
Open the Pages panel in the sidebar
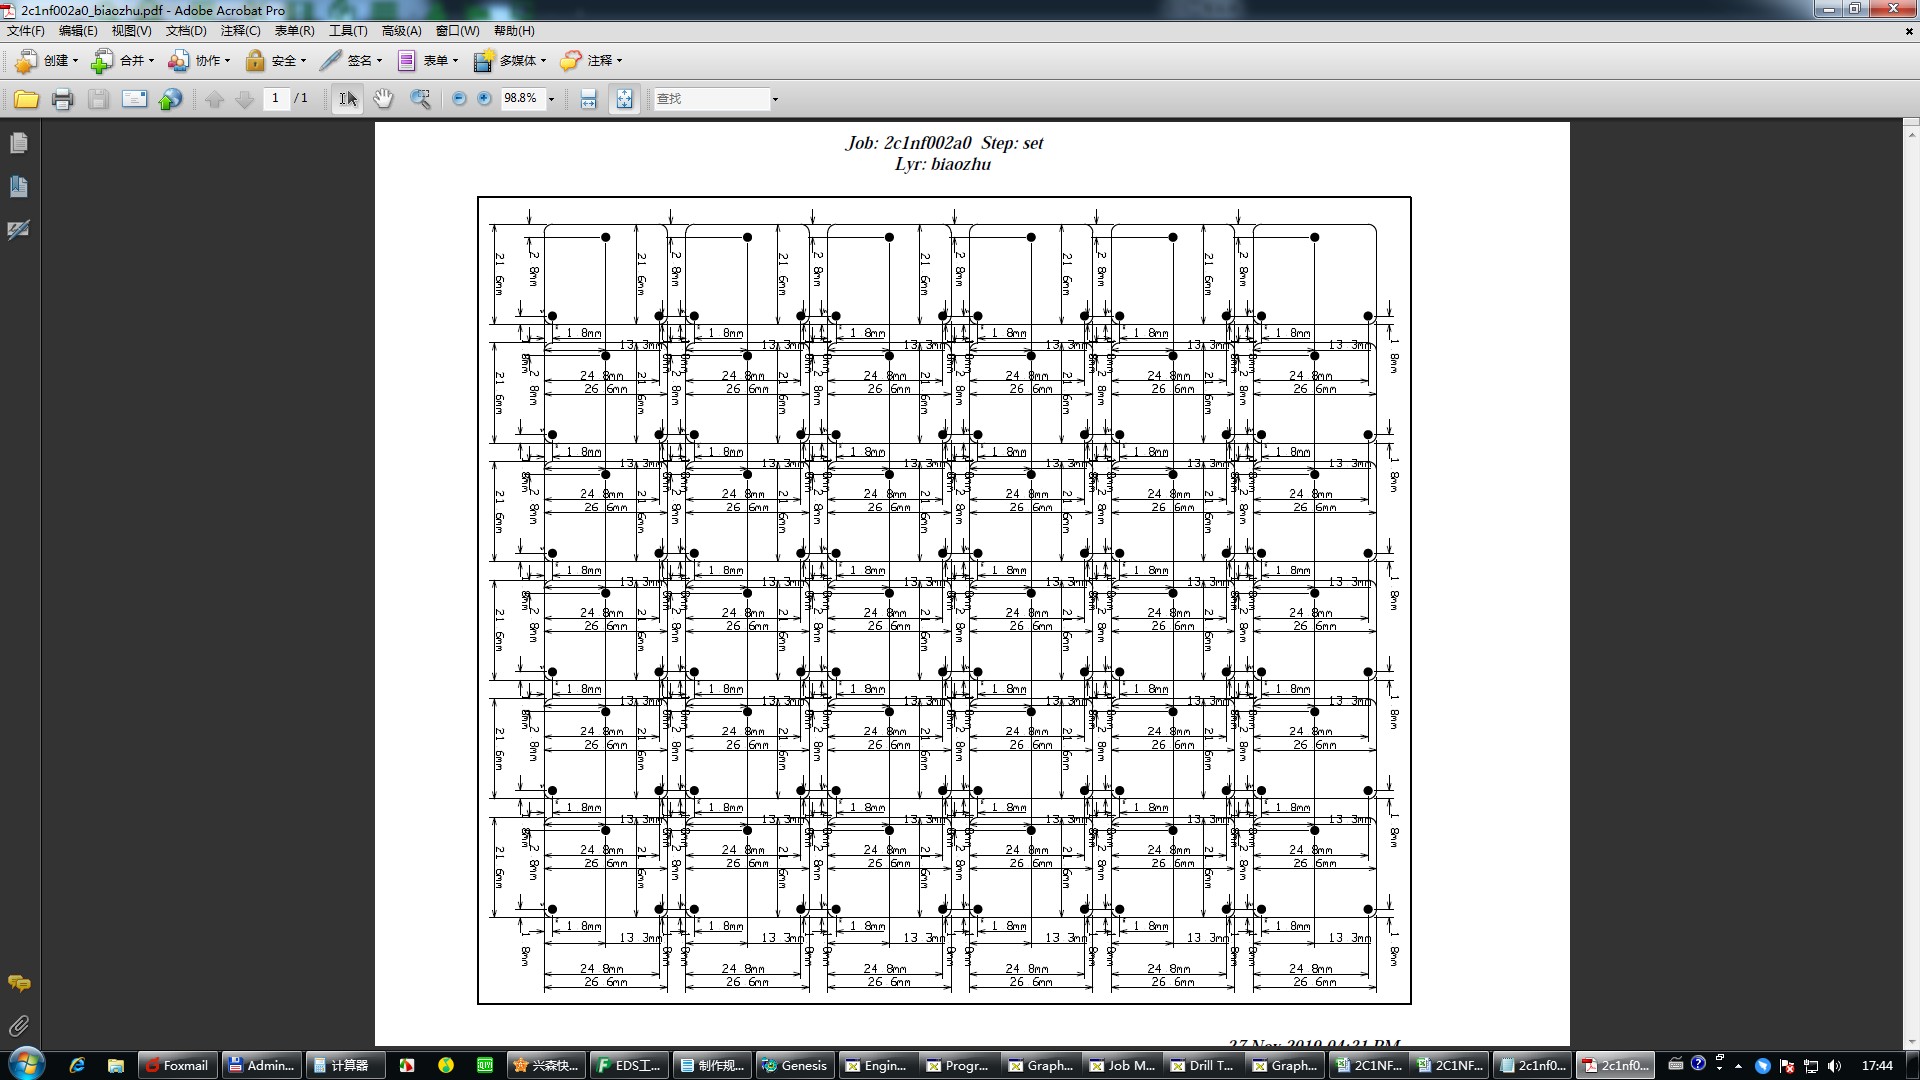click(18, 143)
